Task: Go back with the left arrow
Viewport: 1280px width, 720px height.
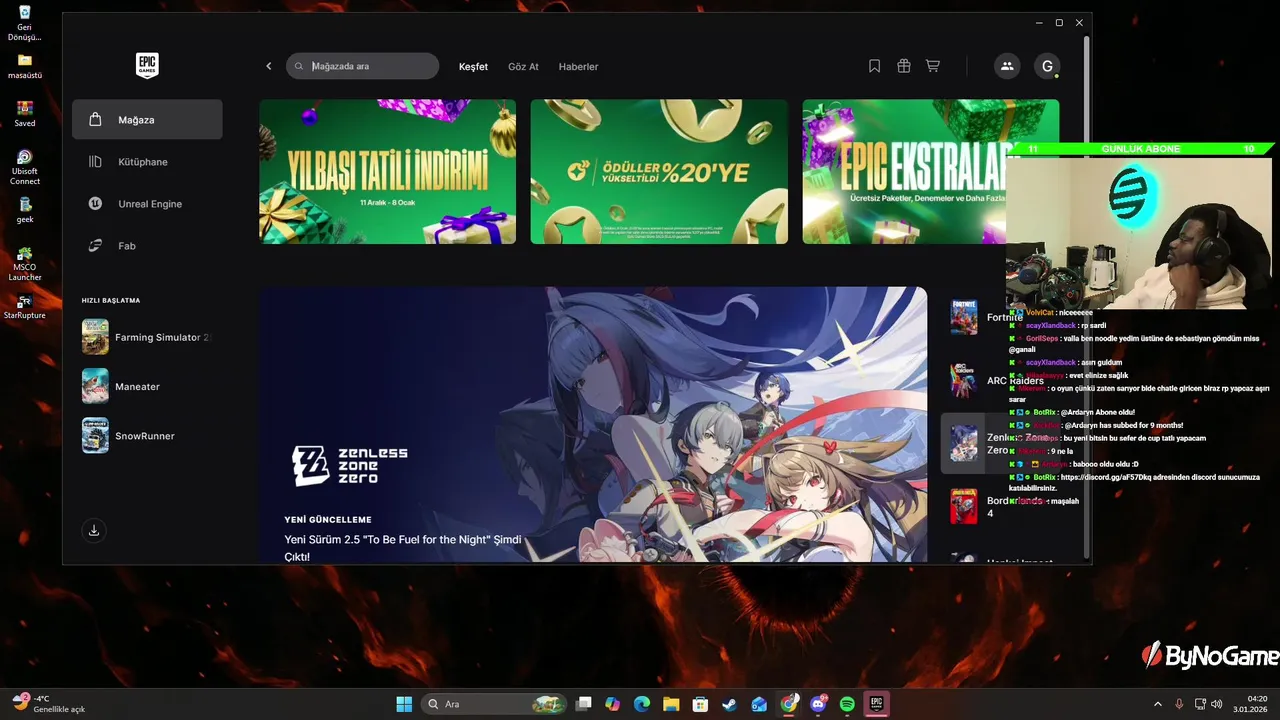Action: click(268, 66)
